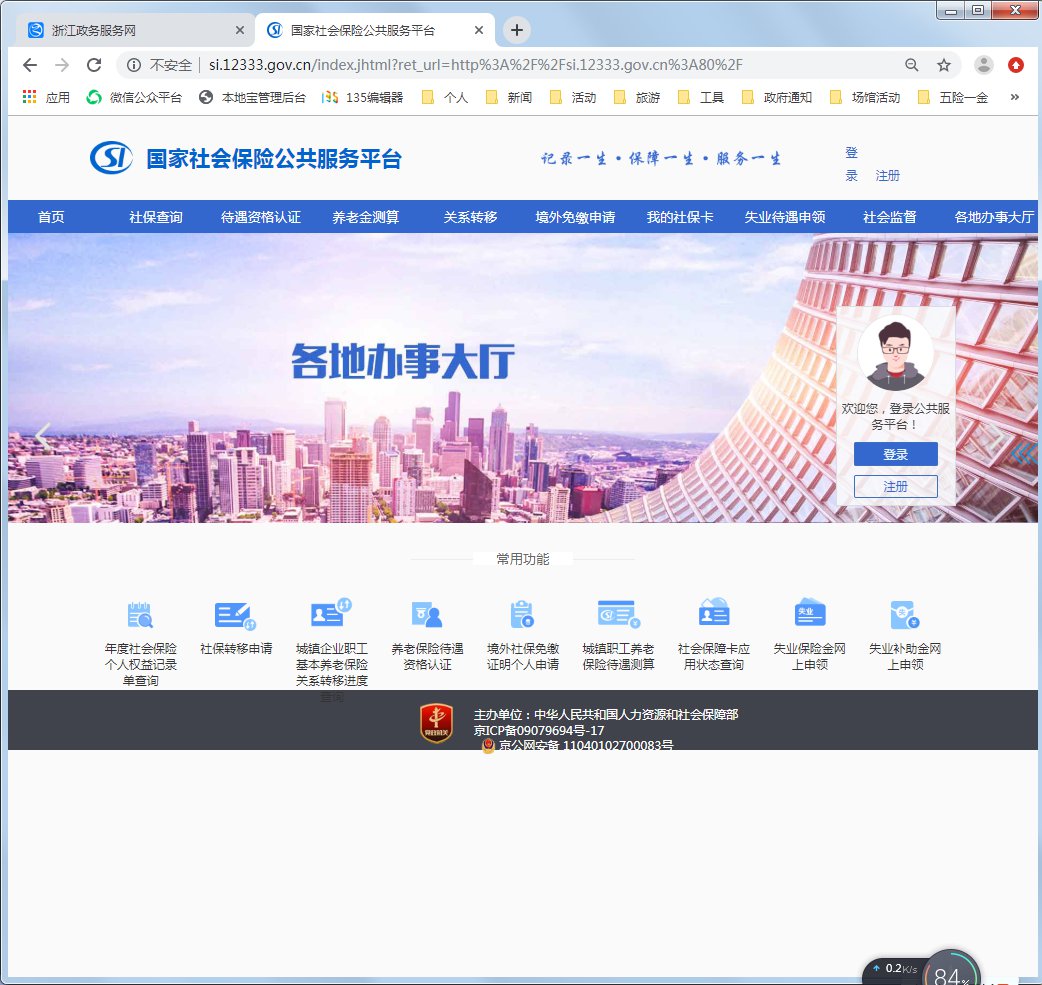Open 失业保险金网上申领 icon
Image resolution: width=1042 pixels, height=985 pixels.
(809, 613)
